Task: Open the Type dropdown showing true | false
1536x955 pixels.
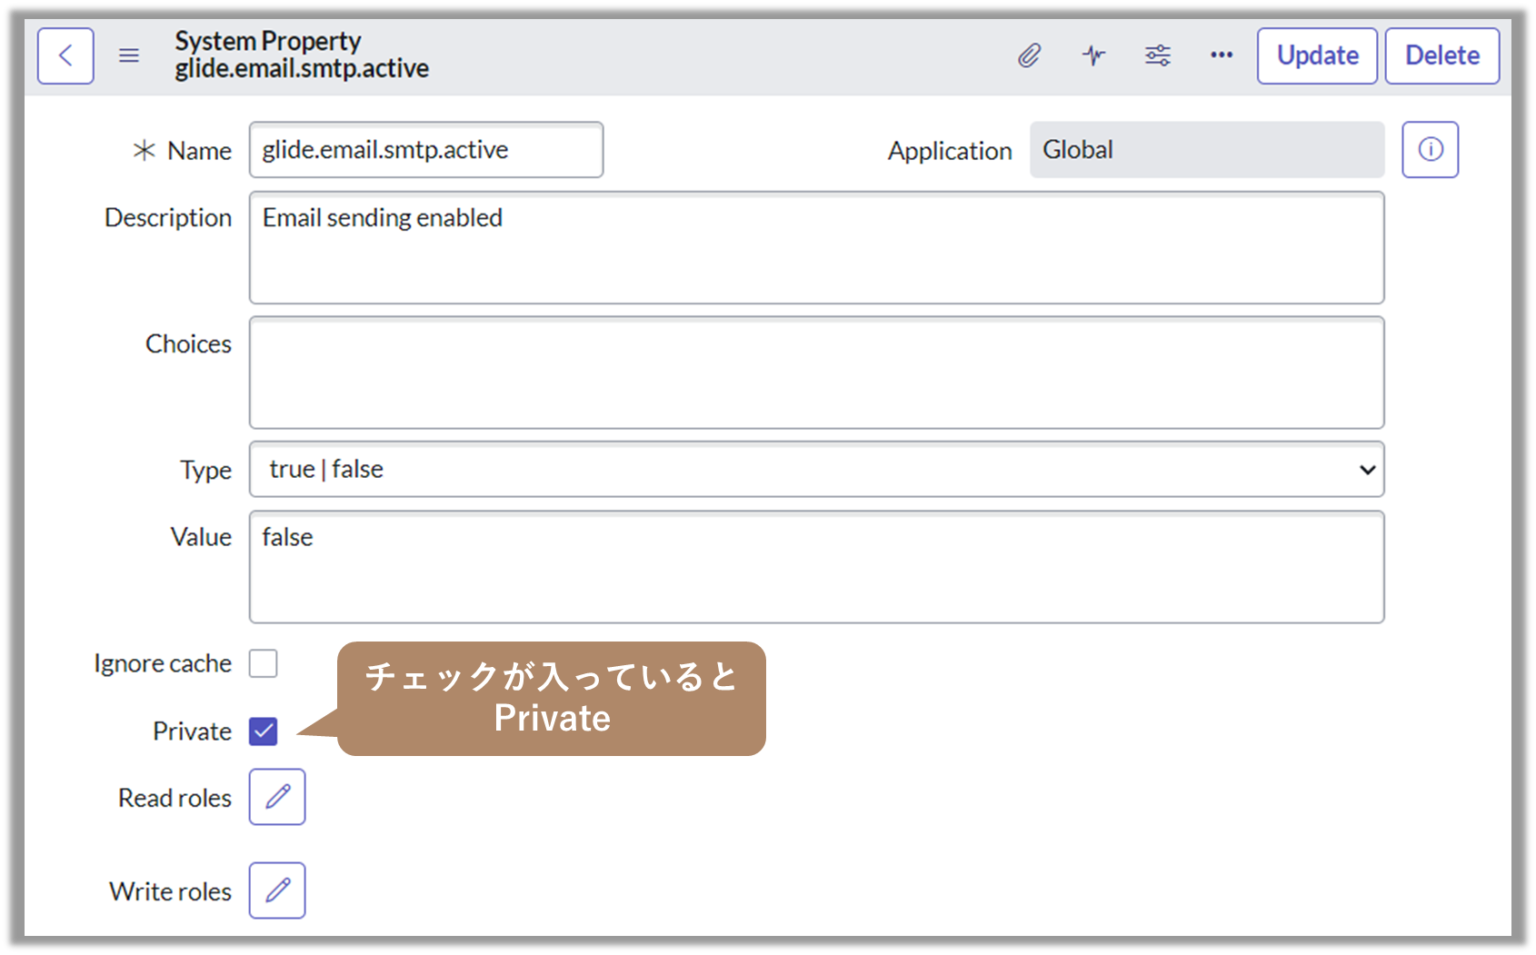Action: (x=816, y=469)
